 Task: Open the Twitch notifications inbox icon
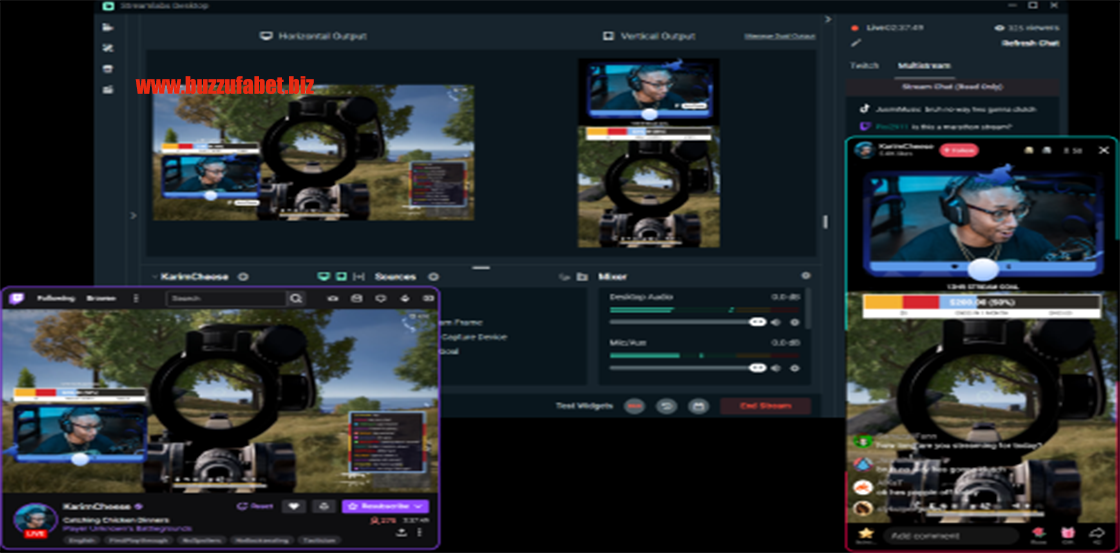pyautogui.click(x=357, y=298)
